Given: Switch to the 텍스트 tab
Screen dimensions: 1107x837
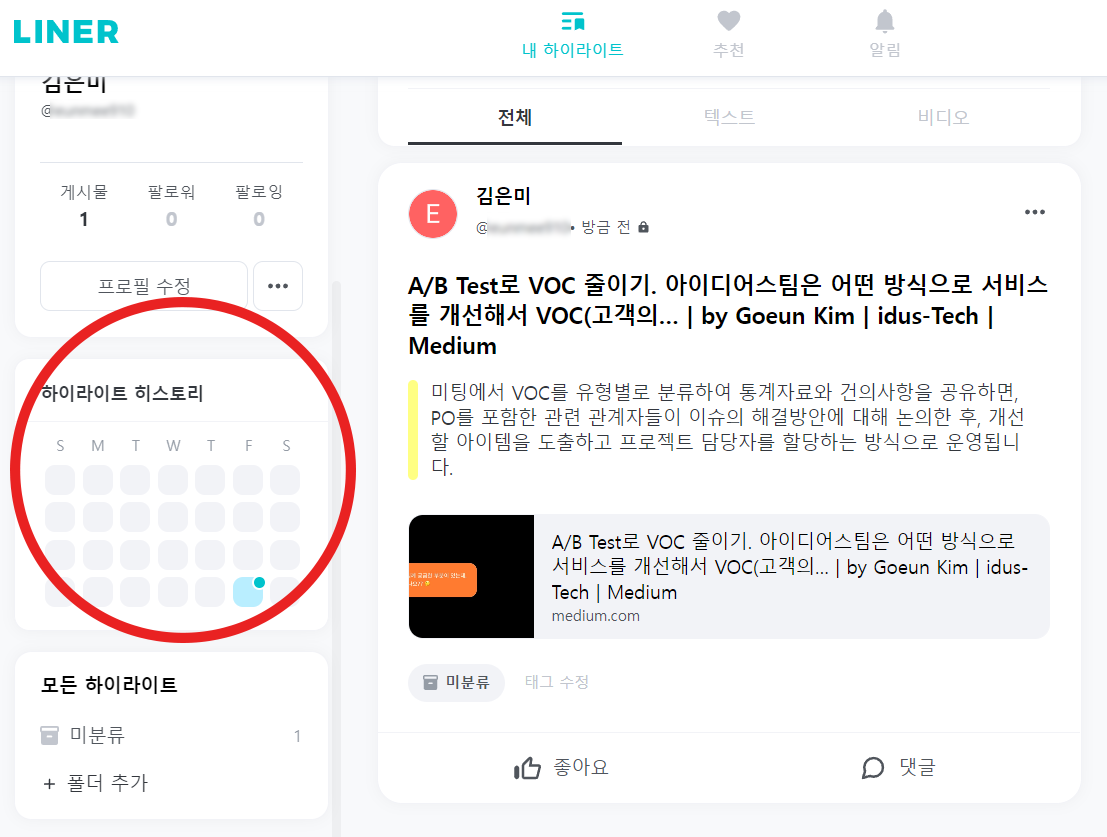Looking at the screenshot, I should point(729,117).
